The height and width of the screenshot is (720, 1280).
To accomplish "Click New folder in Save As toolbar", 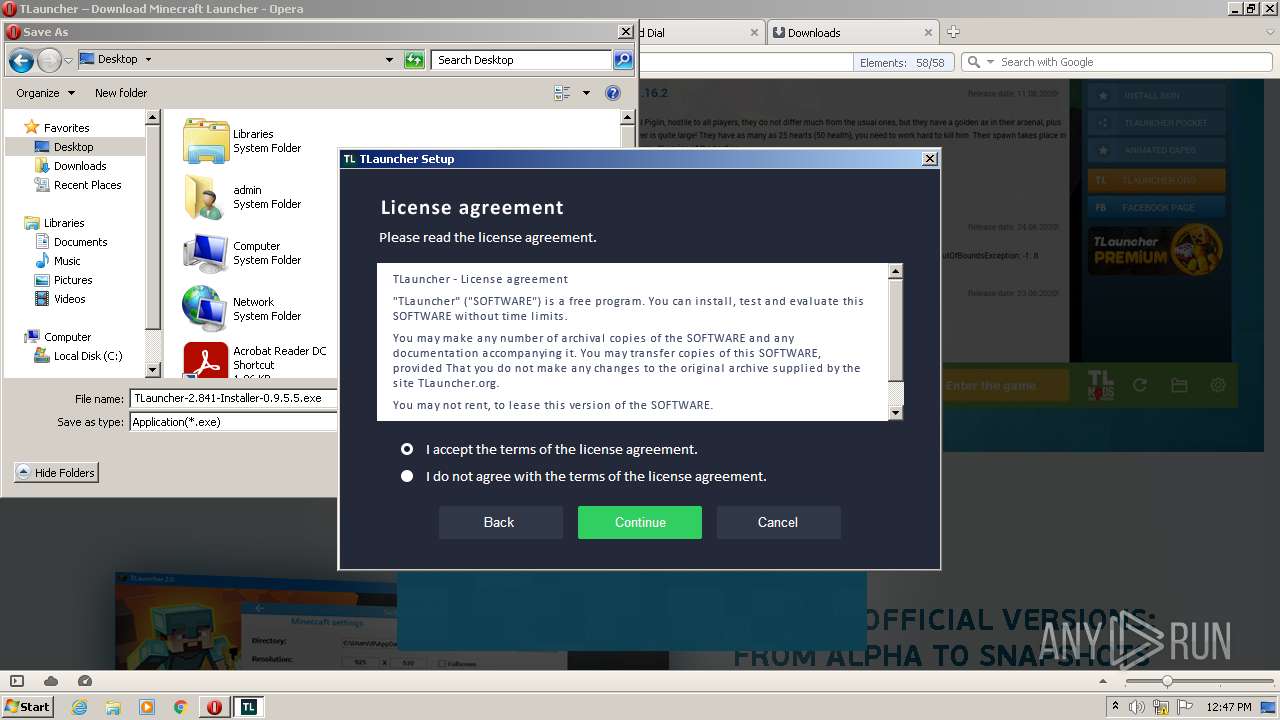I will (x=121, y=93).
